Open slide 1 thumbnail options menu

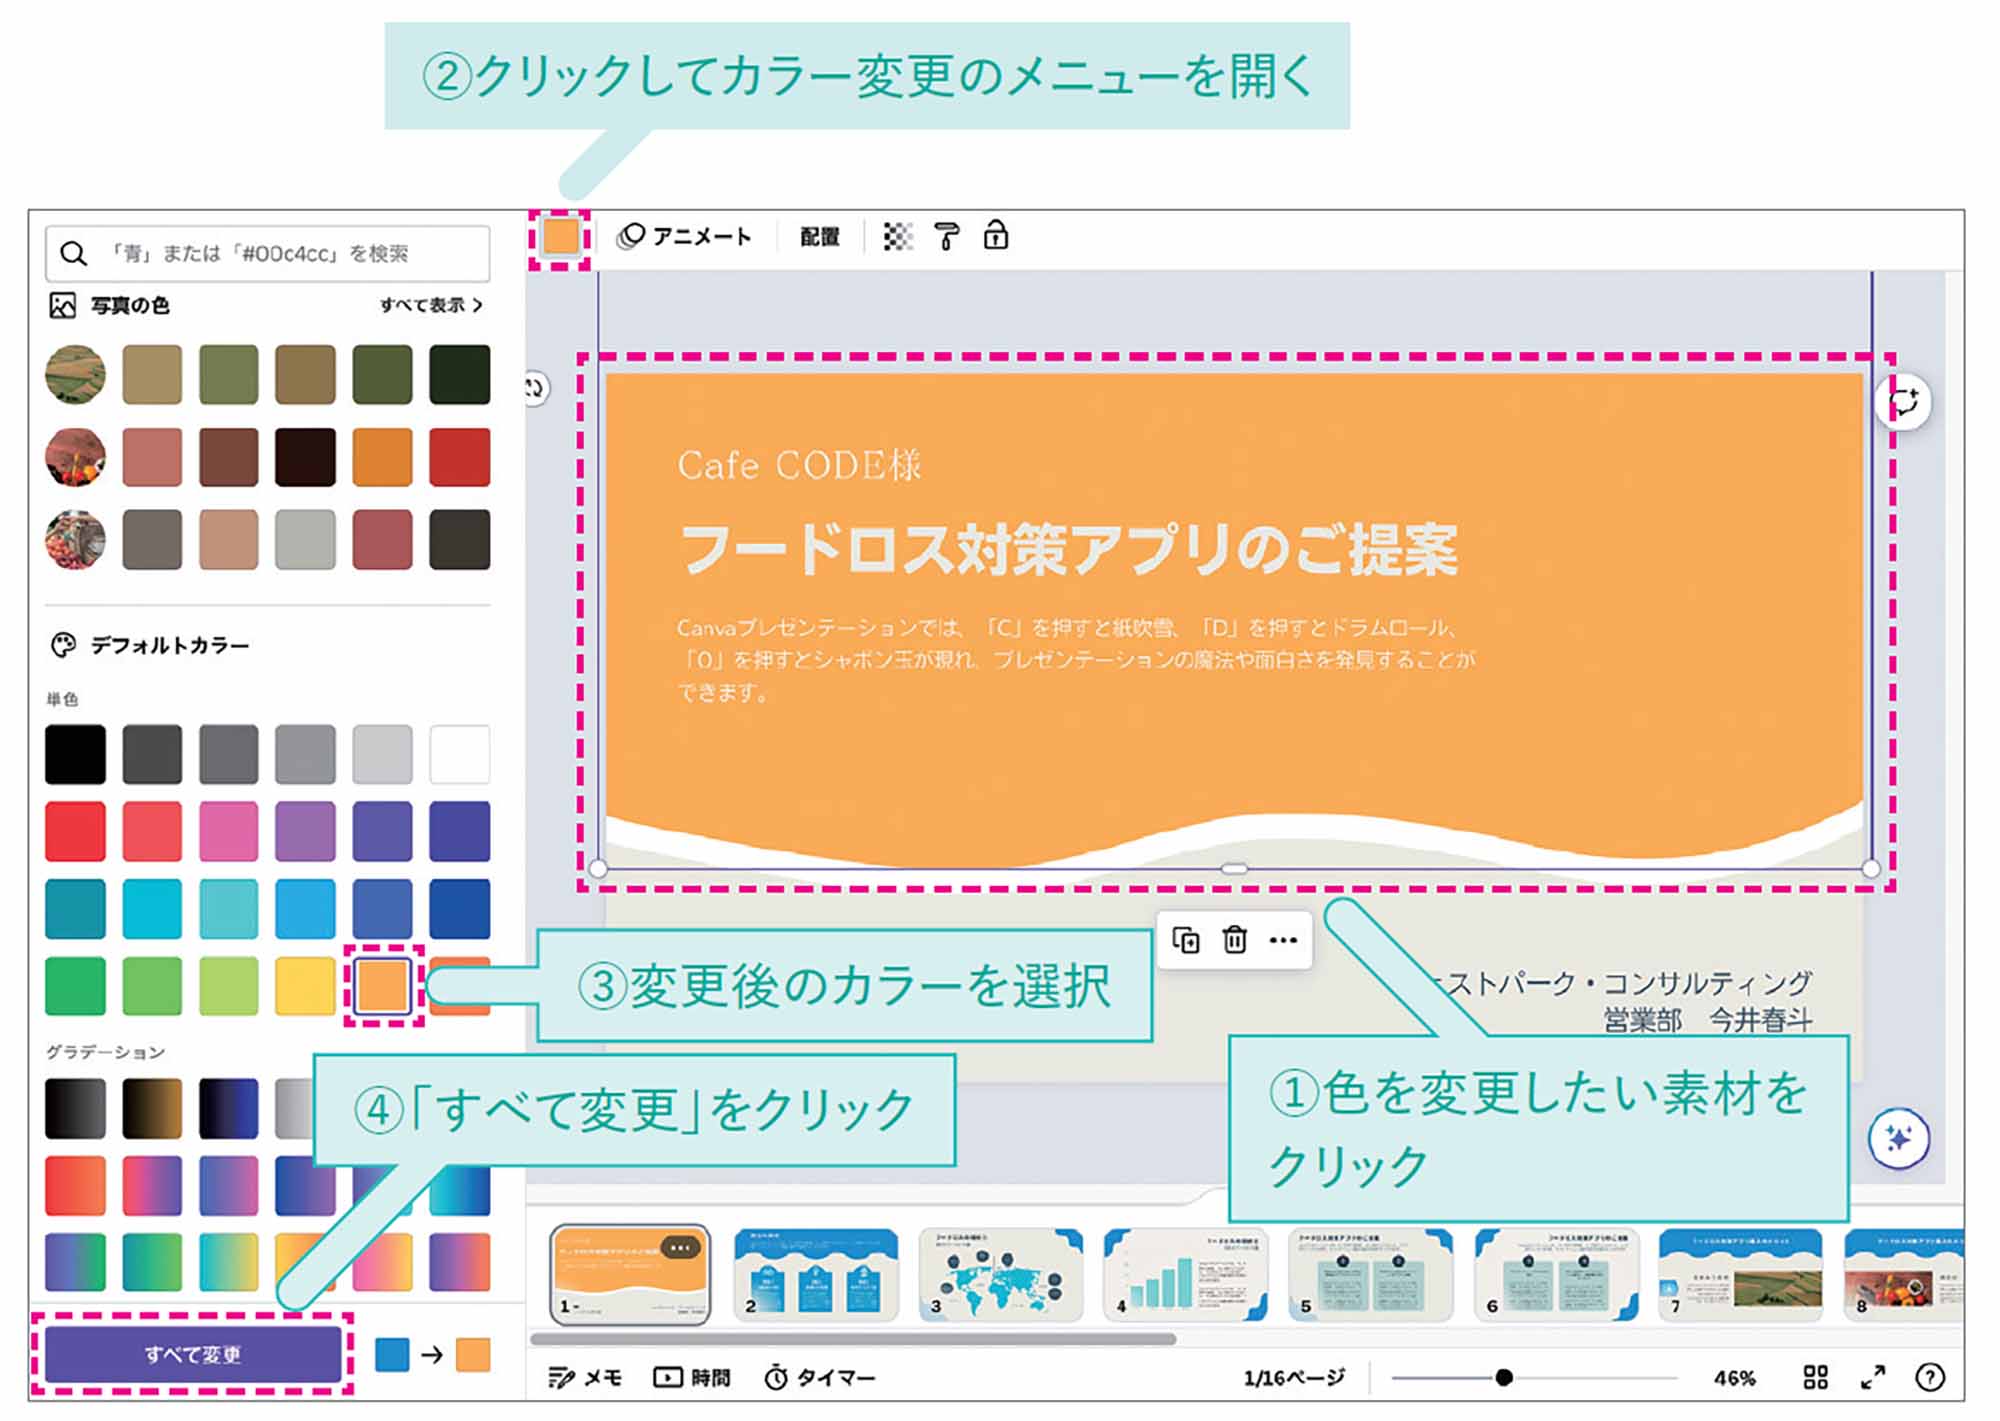pyautogui.click(x=680, y=1247)
